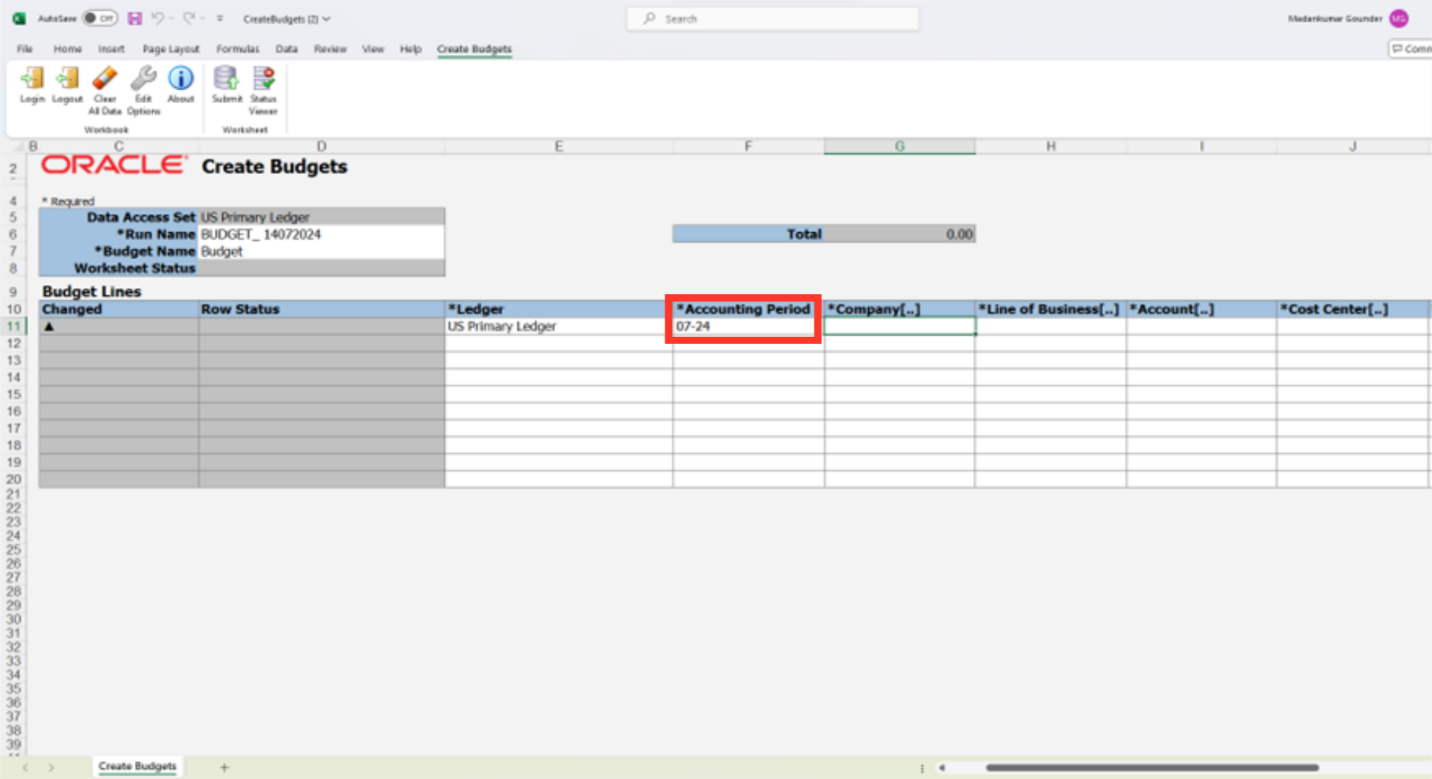Click the Data Access Set value cell
This screenshot has height=779, width=1432.
[x=321, y=217]
